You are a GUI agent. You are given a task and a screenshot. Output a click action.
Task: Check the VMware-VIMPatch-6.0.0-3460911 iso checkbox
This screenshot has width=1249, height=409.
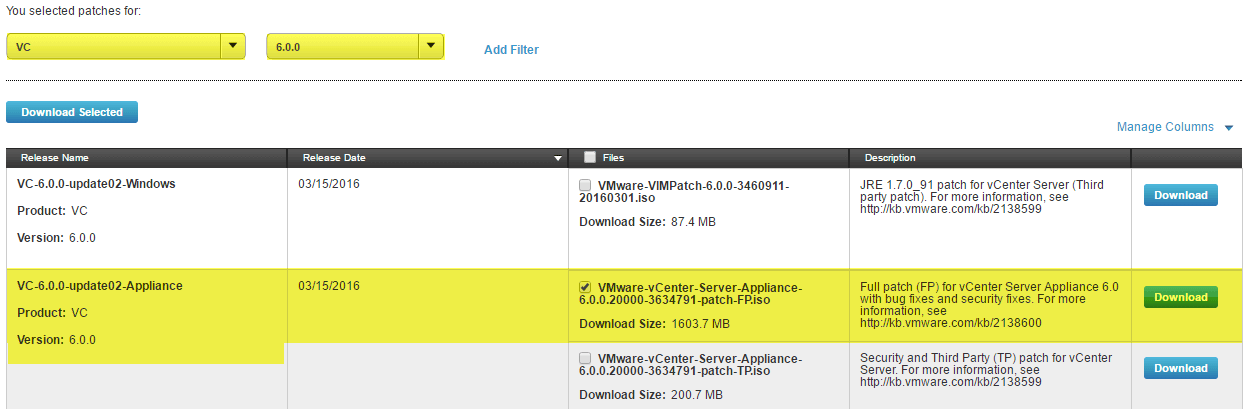click(x=585, y=185)
